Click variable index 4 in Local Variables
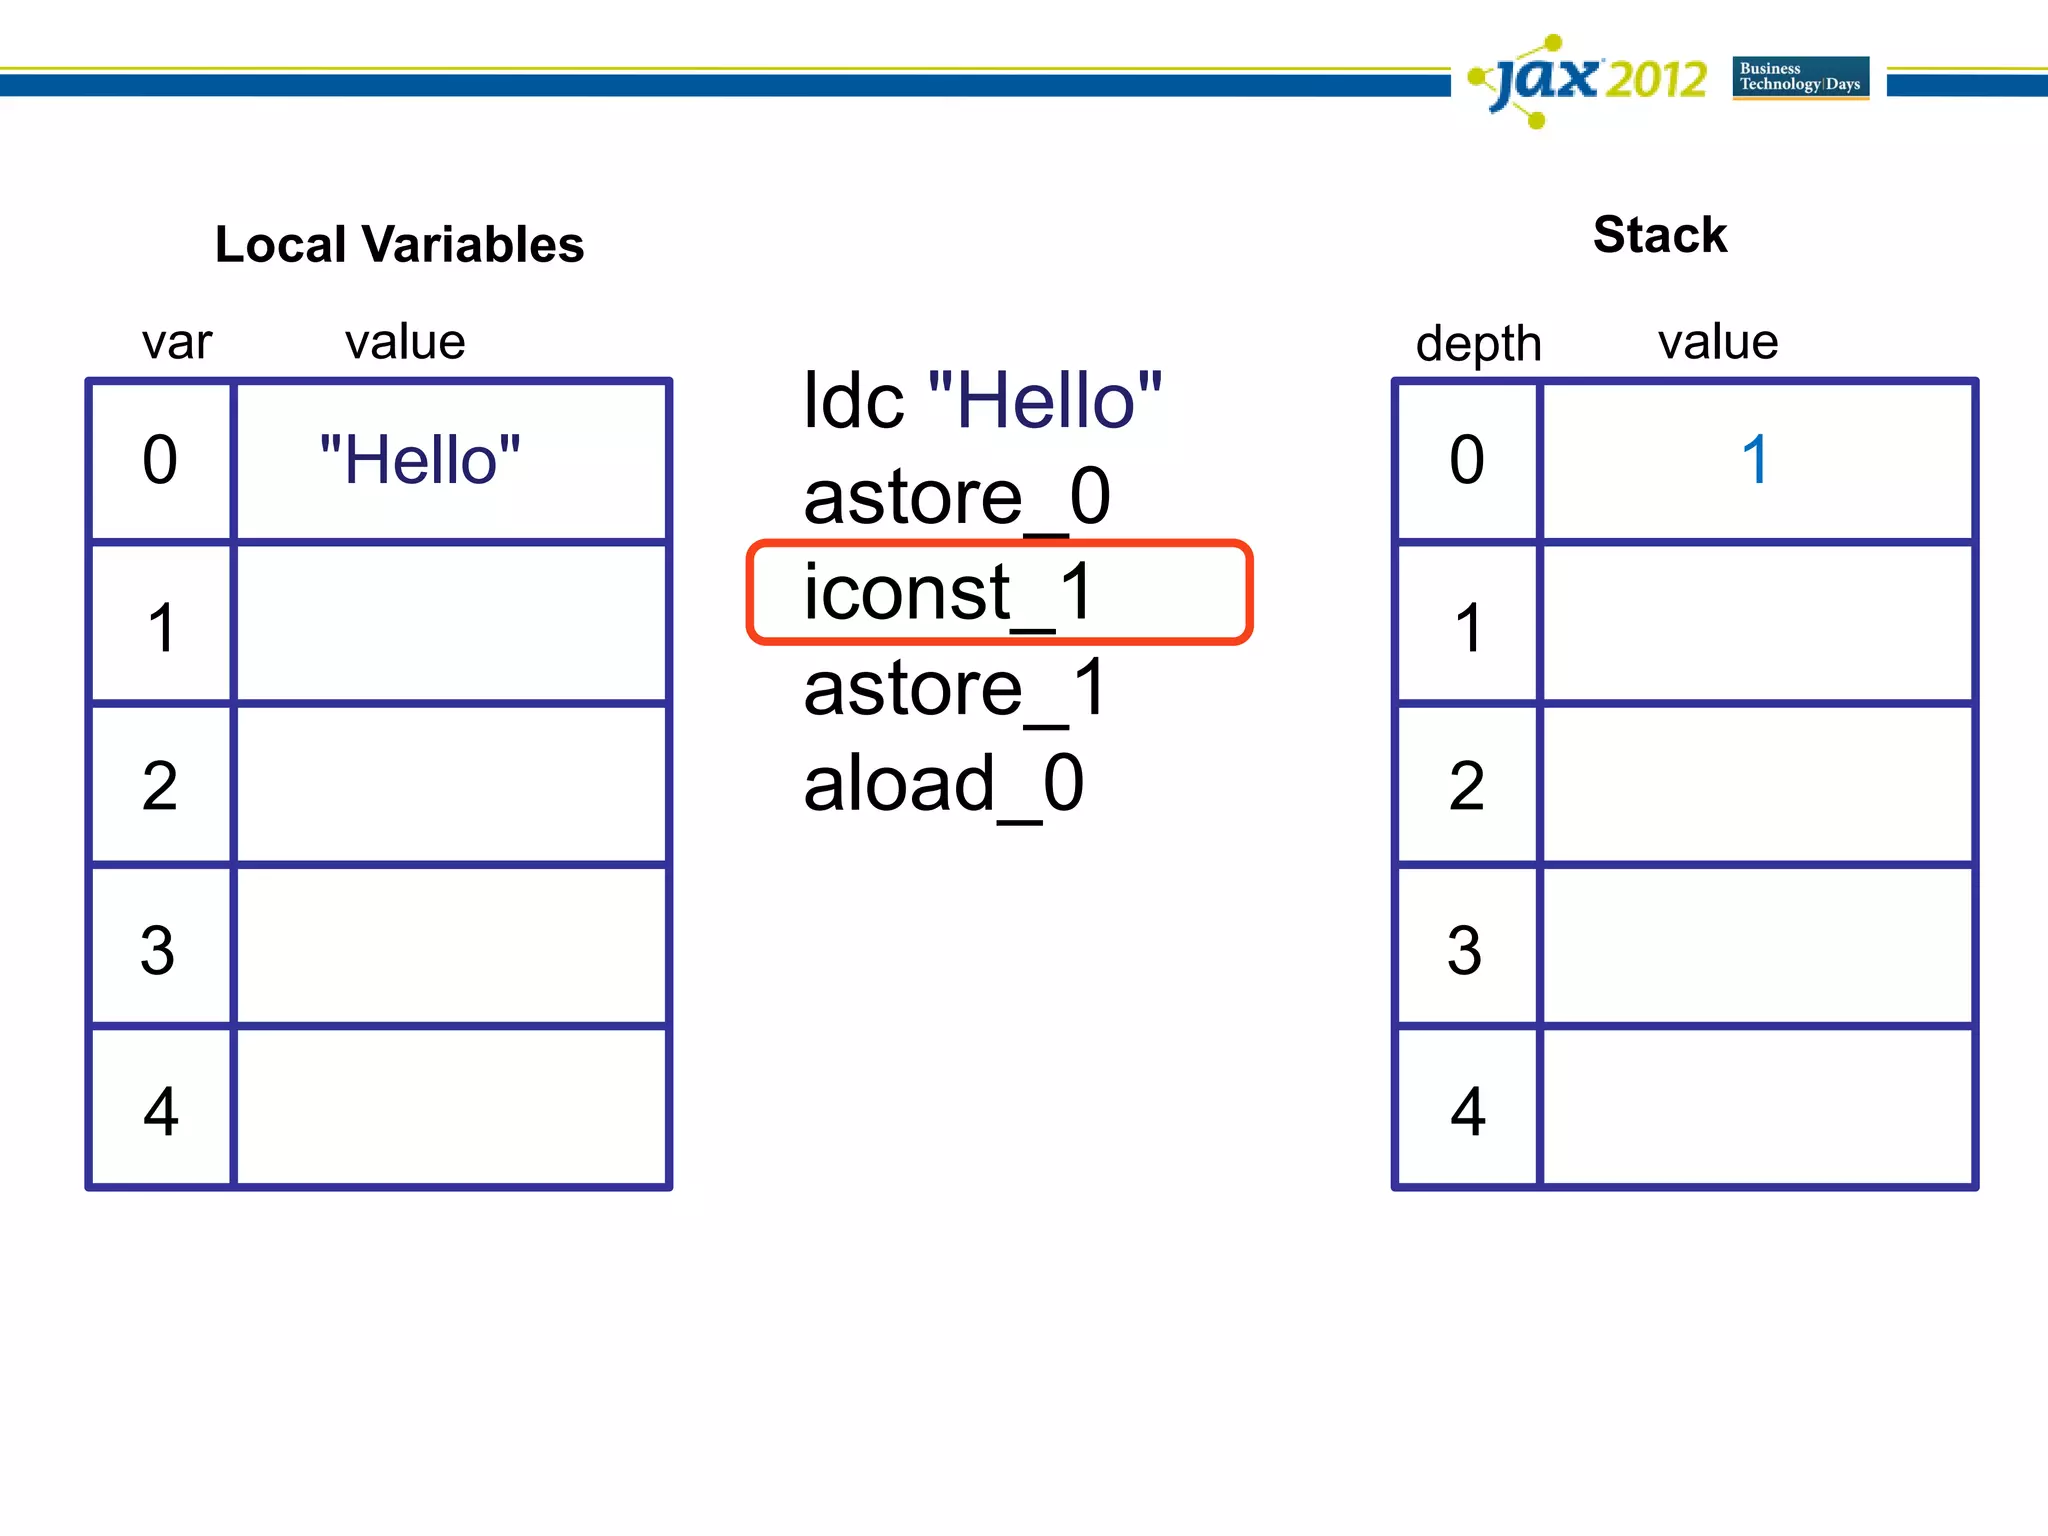2048x1536 pixels. [160, 1111]
